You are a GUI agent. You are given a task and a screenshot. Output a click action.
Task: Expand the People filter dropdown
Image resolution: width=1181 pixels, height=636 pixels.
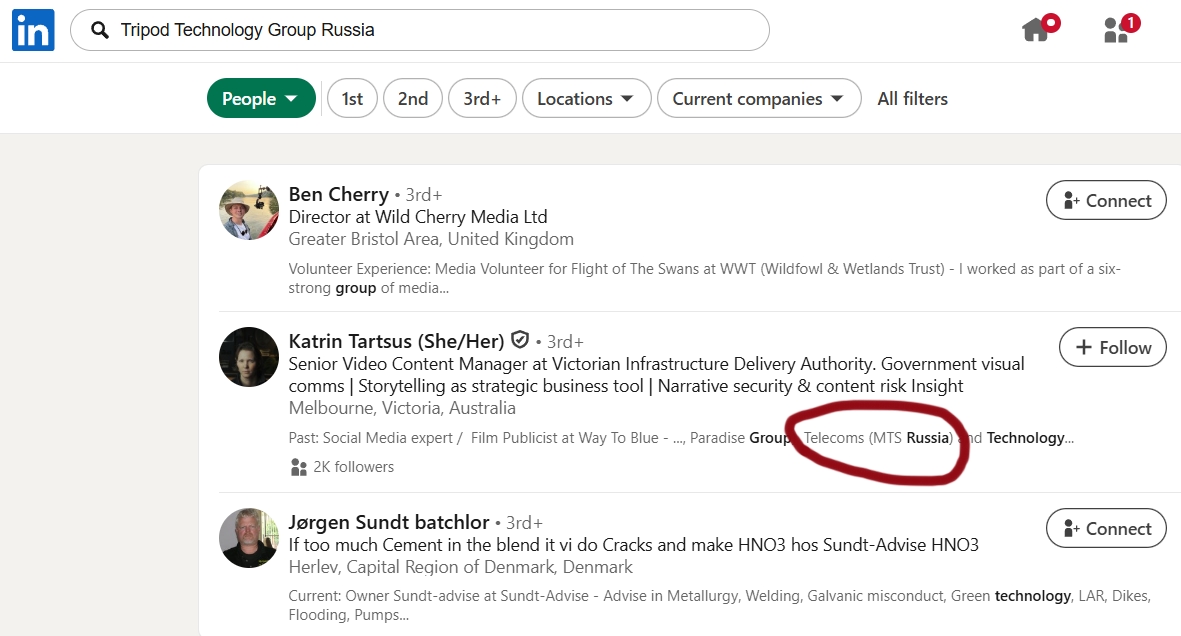[x=261, y=99]
